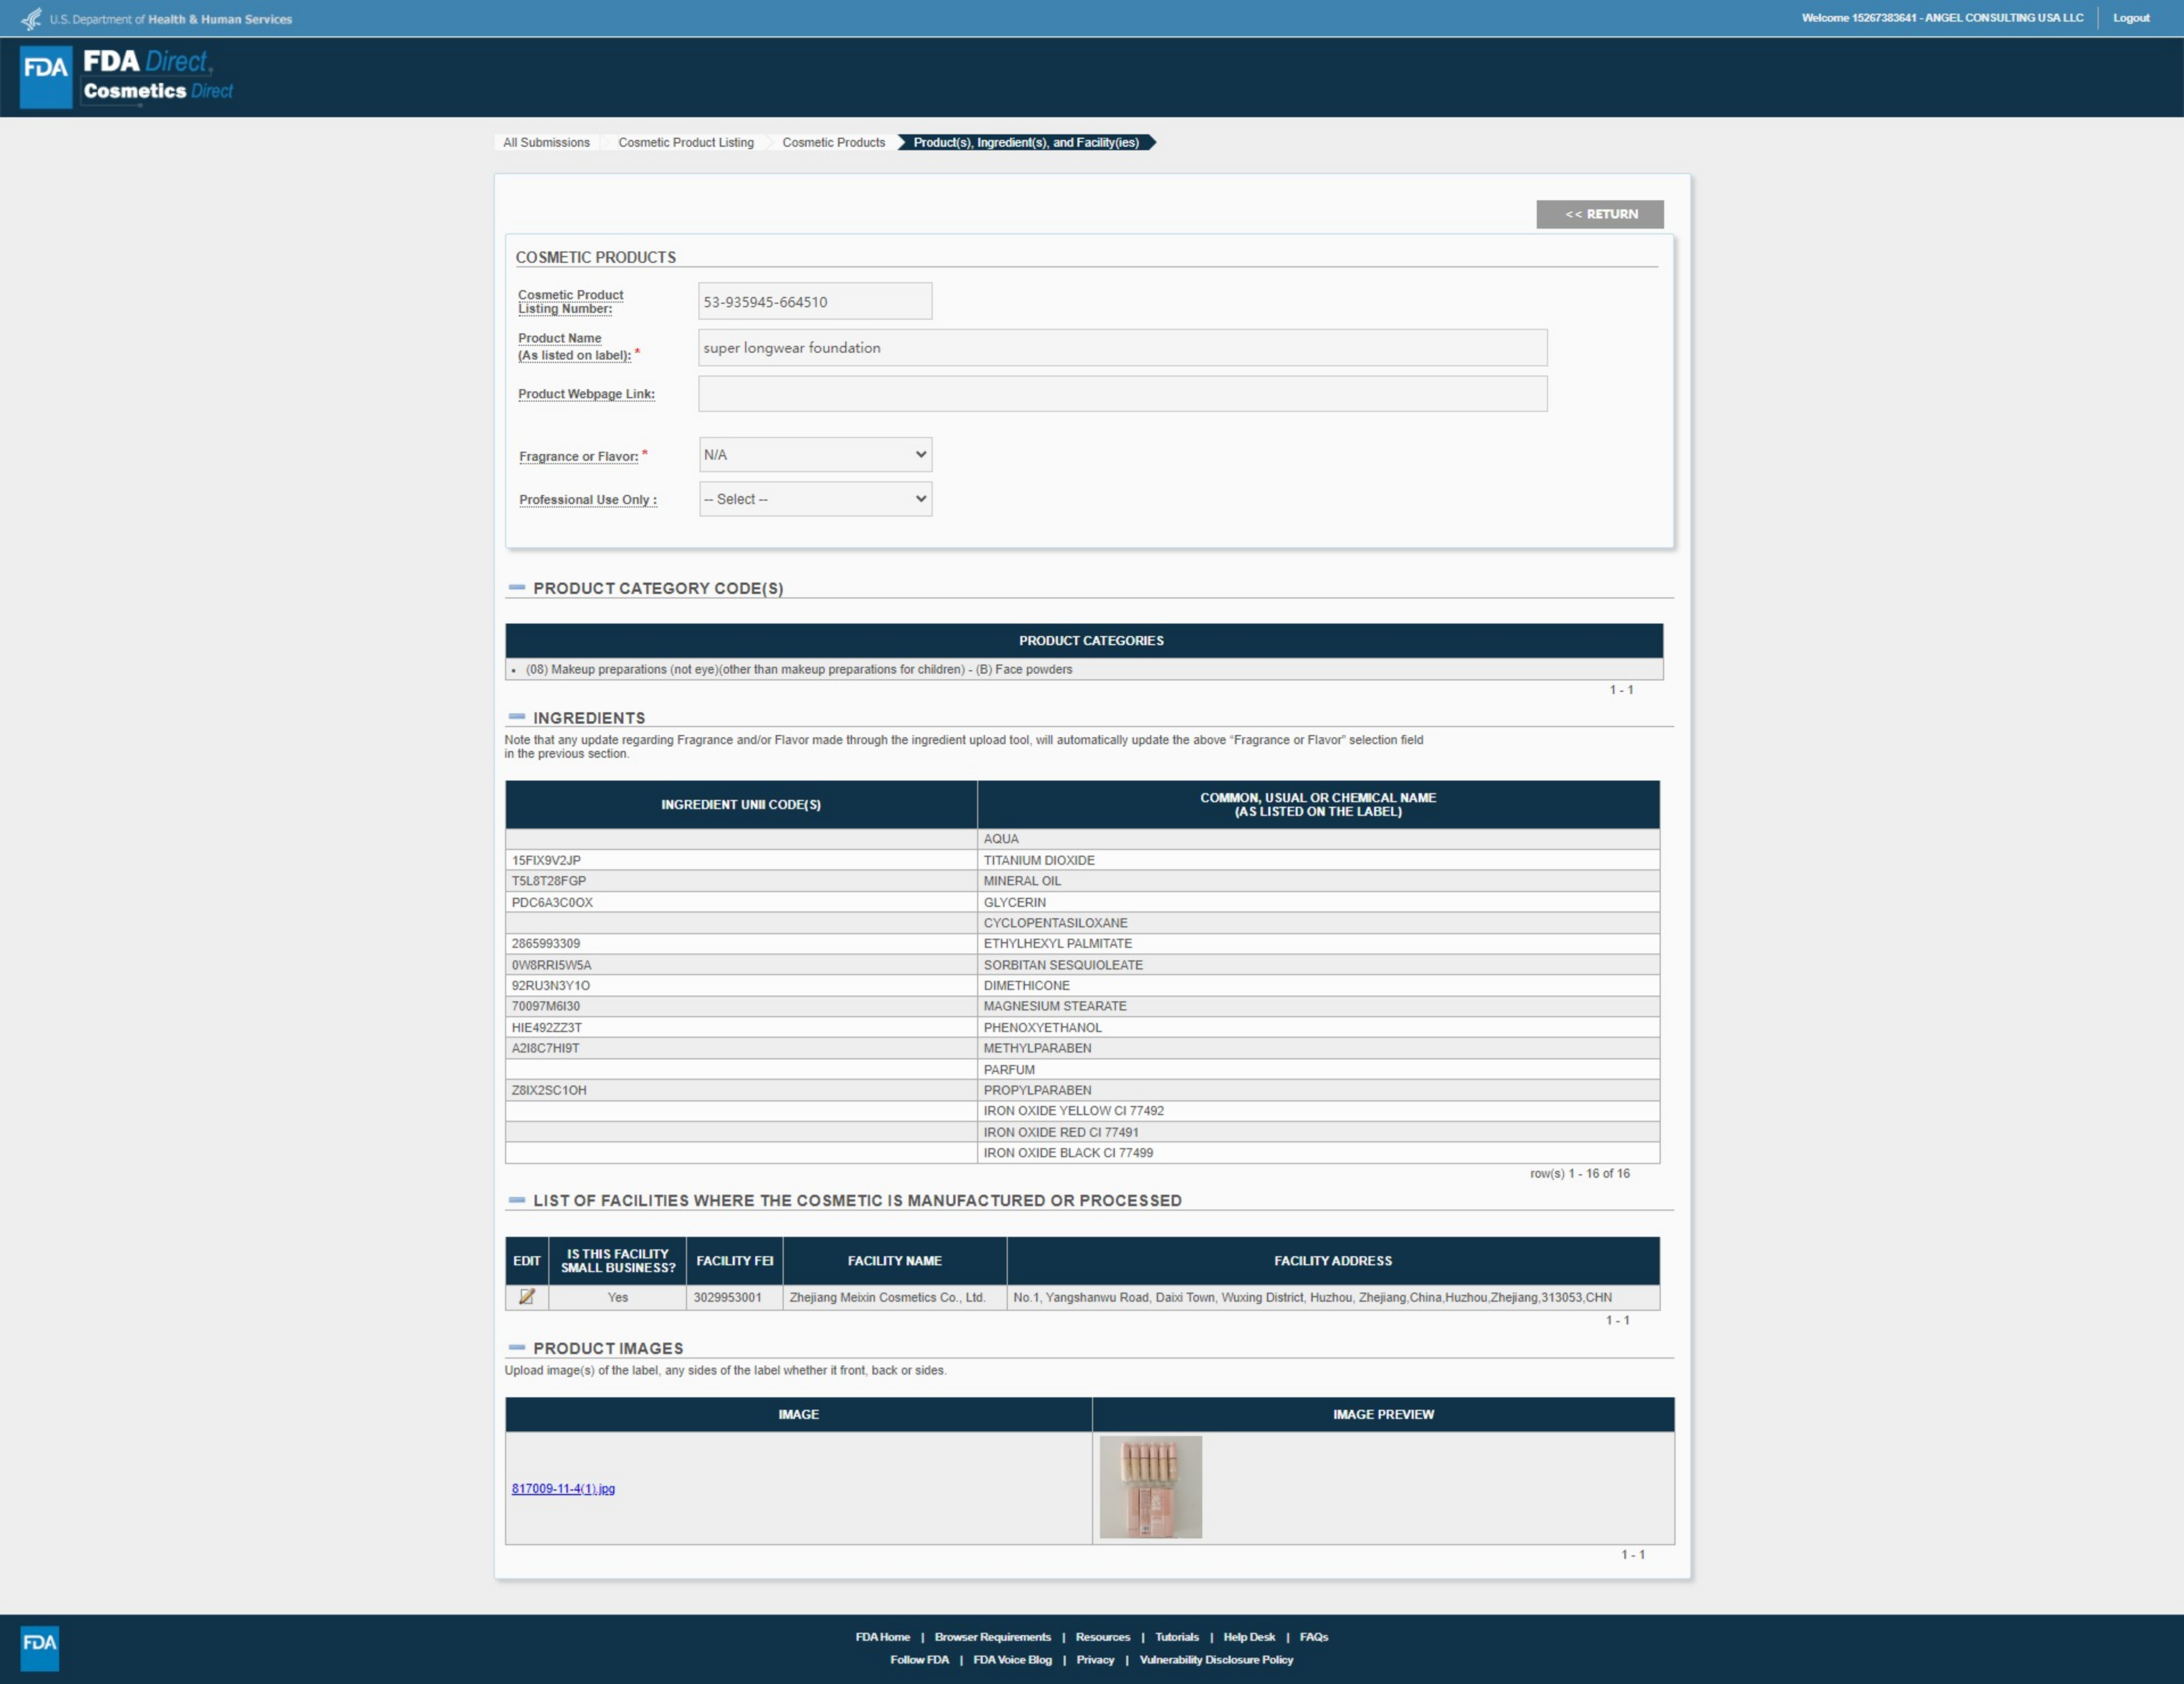Collapse the Product Images section
The height and width of the screenshot is (1684, 2184).
click(x=517, y=1348)
